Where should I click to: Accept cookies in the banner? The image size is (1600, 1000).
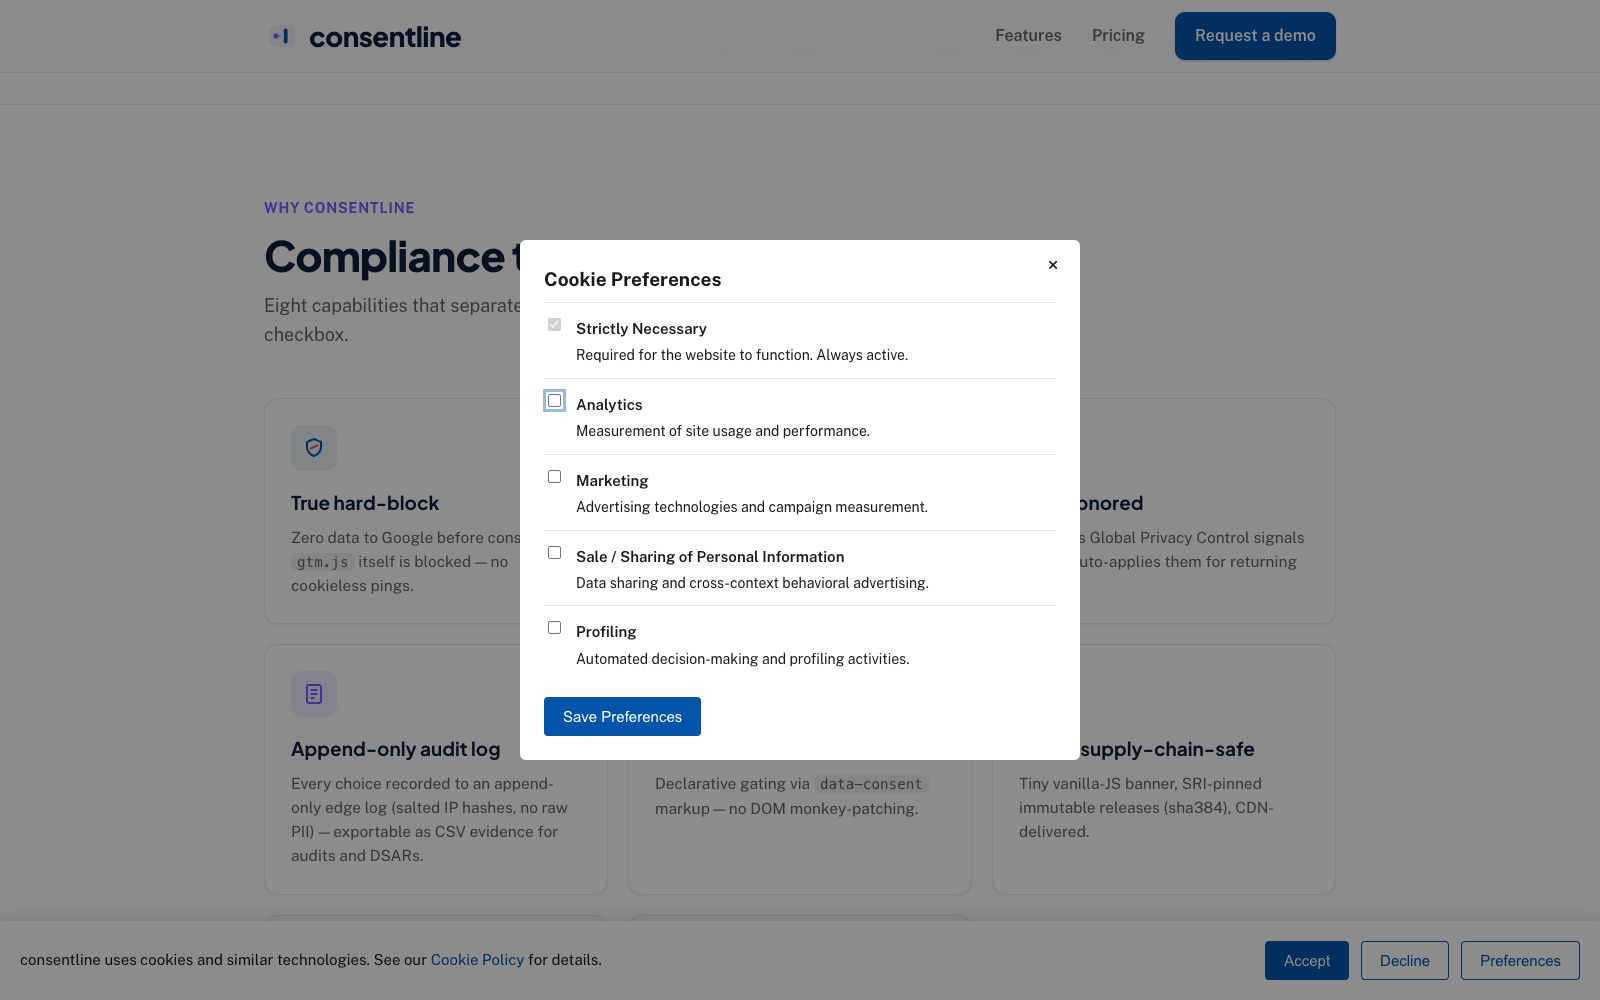click(1307, 961)
